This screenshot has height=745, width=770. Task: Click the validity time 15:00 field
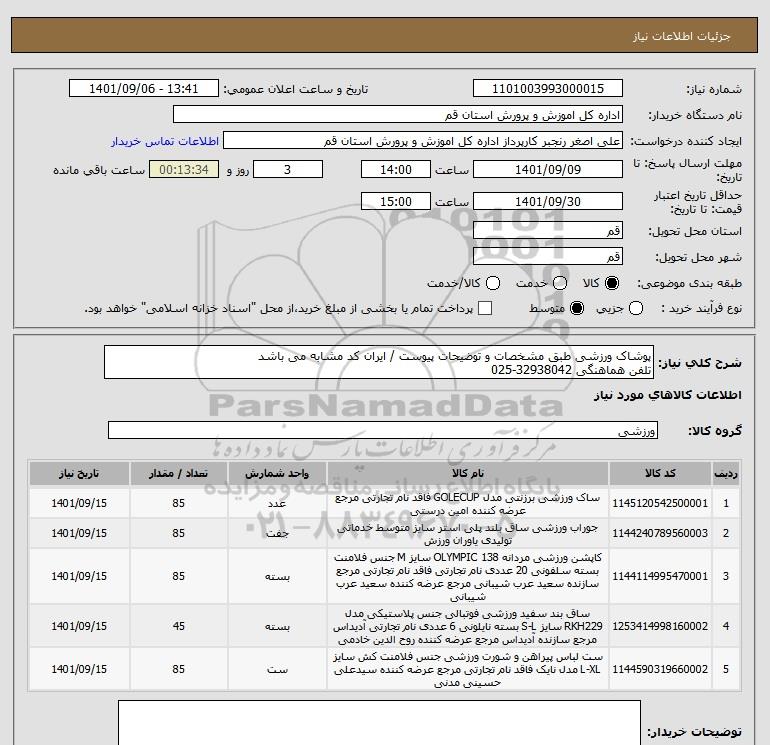tap(396, 201)
